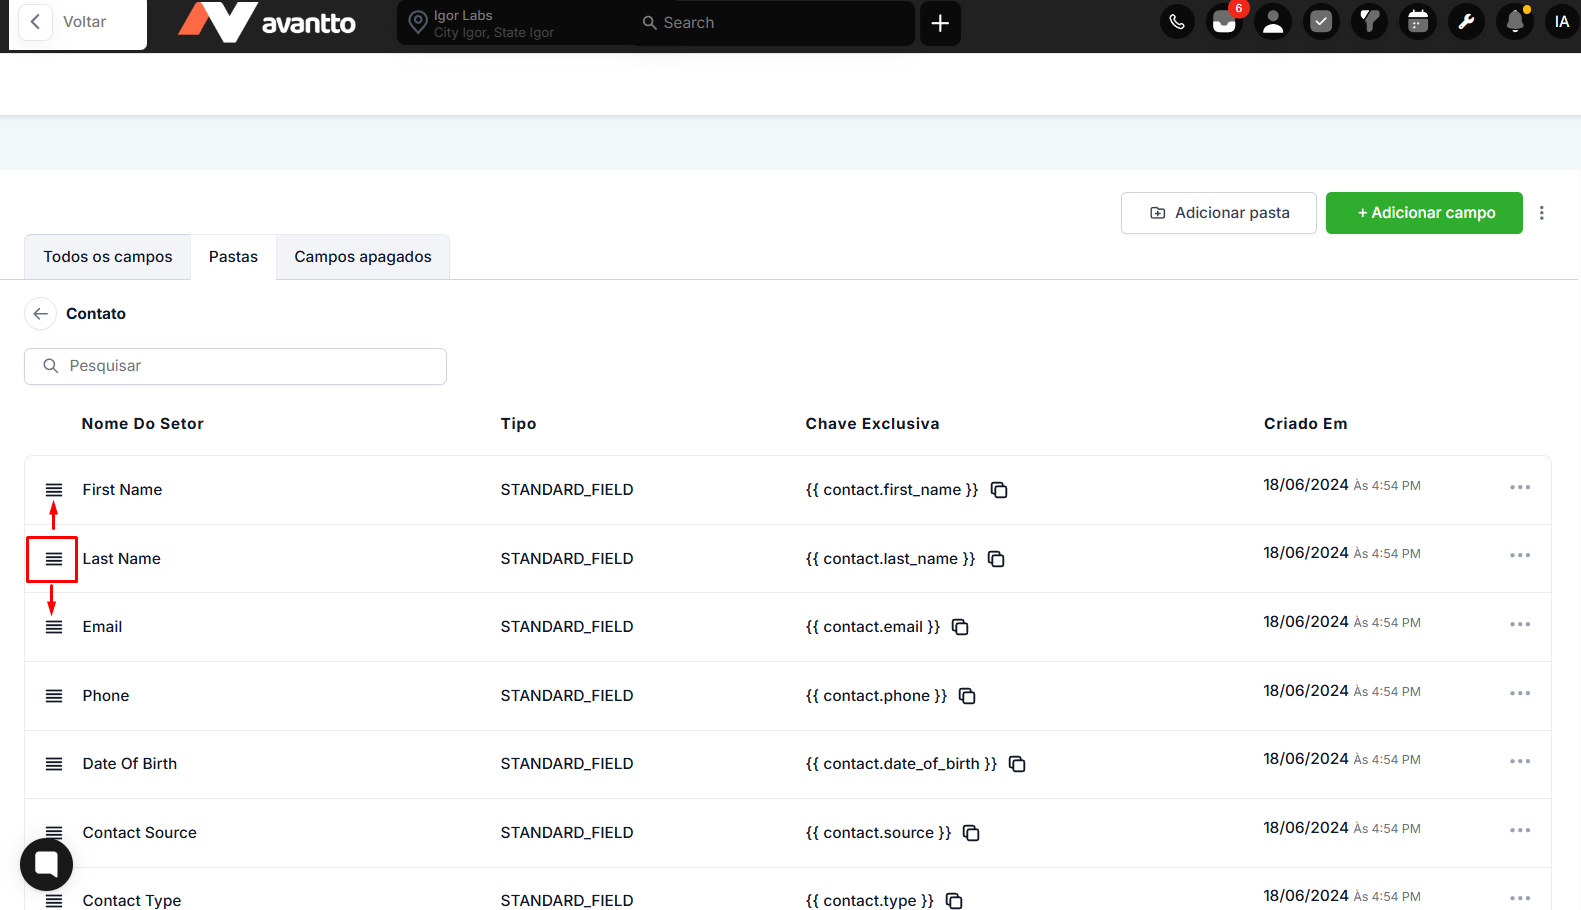Image resolution: width=1581 pixels, height=910 pixels.
Task: Click the drag handle for Email
Action: tap(54, 627)
